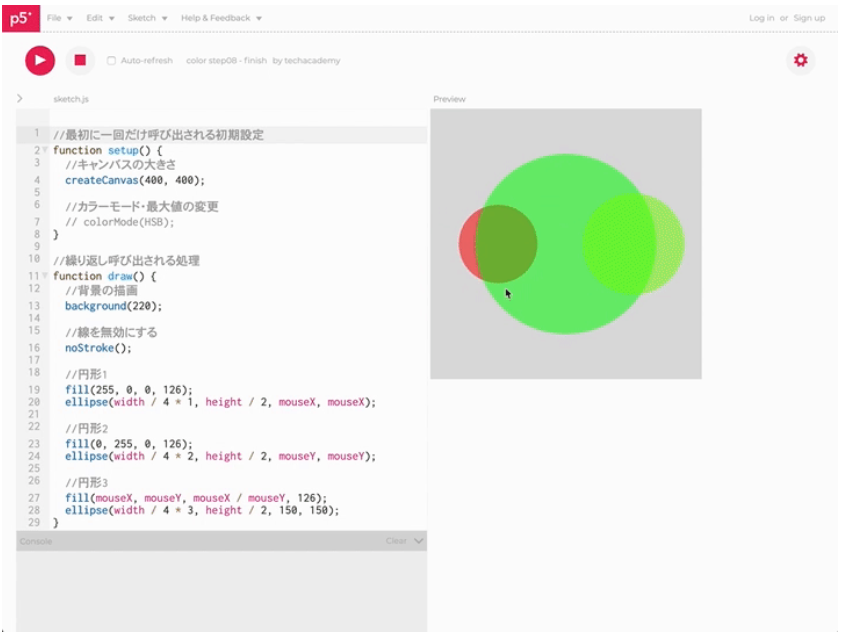Open the Sketch dropdown menu

[x=147, y=18]
